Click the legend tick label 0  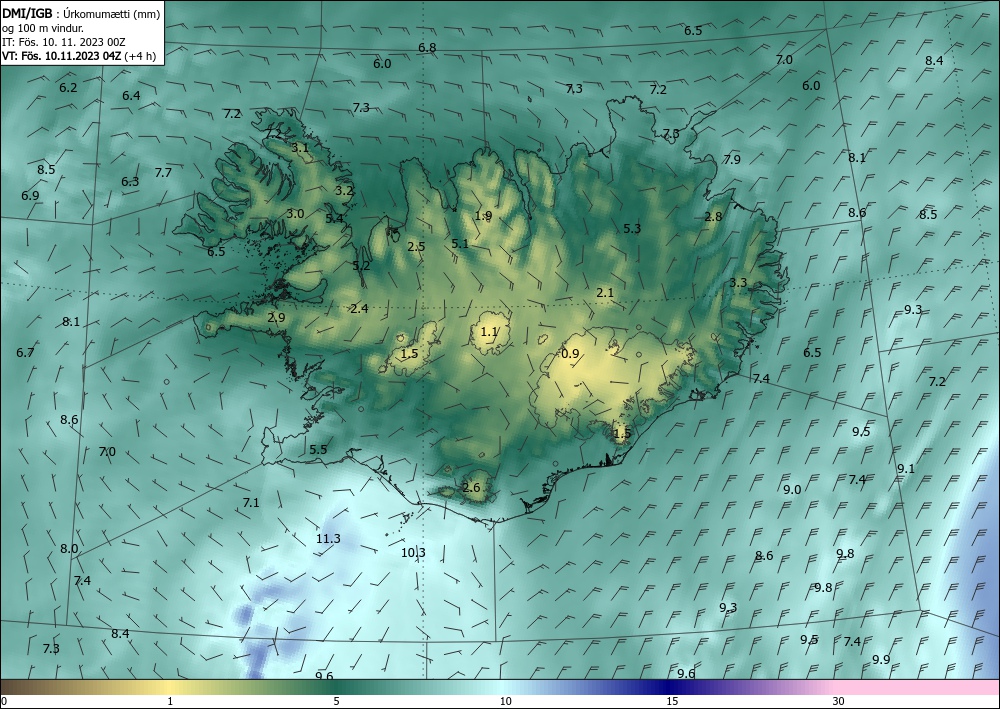[4, 702]
